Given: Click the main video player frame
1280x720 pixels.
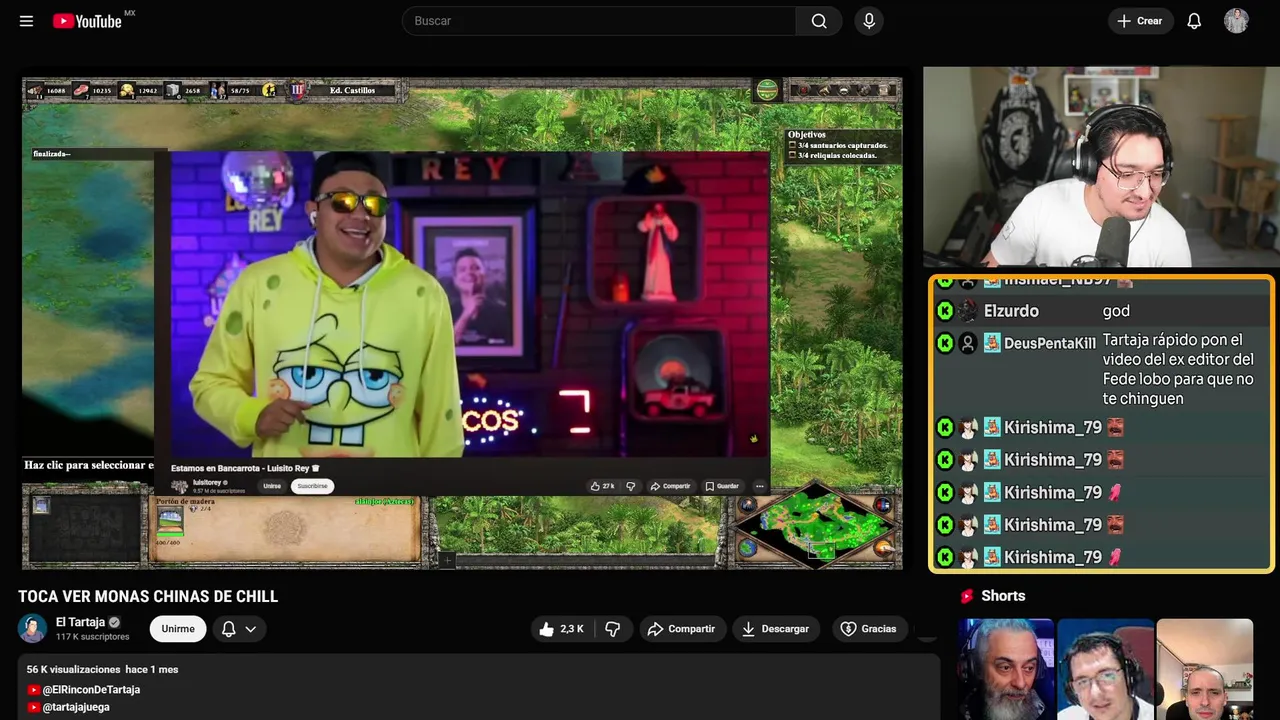Looking at the screenshot, I should tap(462, 323).
